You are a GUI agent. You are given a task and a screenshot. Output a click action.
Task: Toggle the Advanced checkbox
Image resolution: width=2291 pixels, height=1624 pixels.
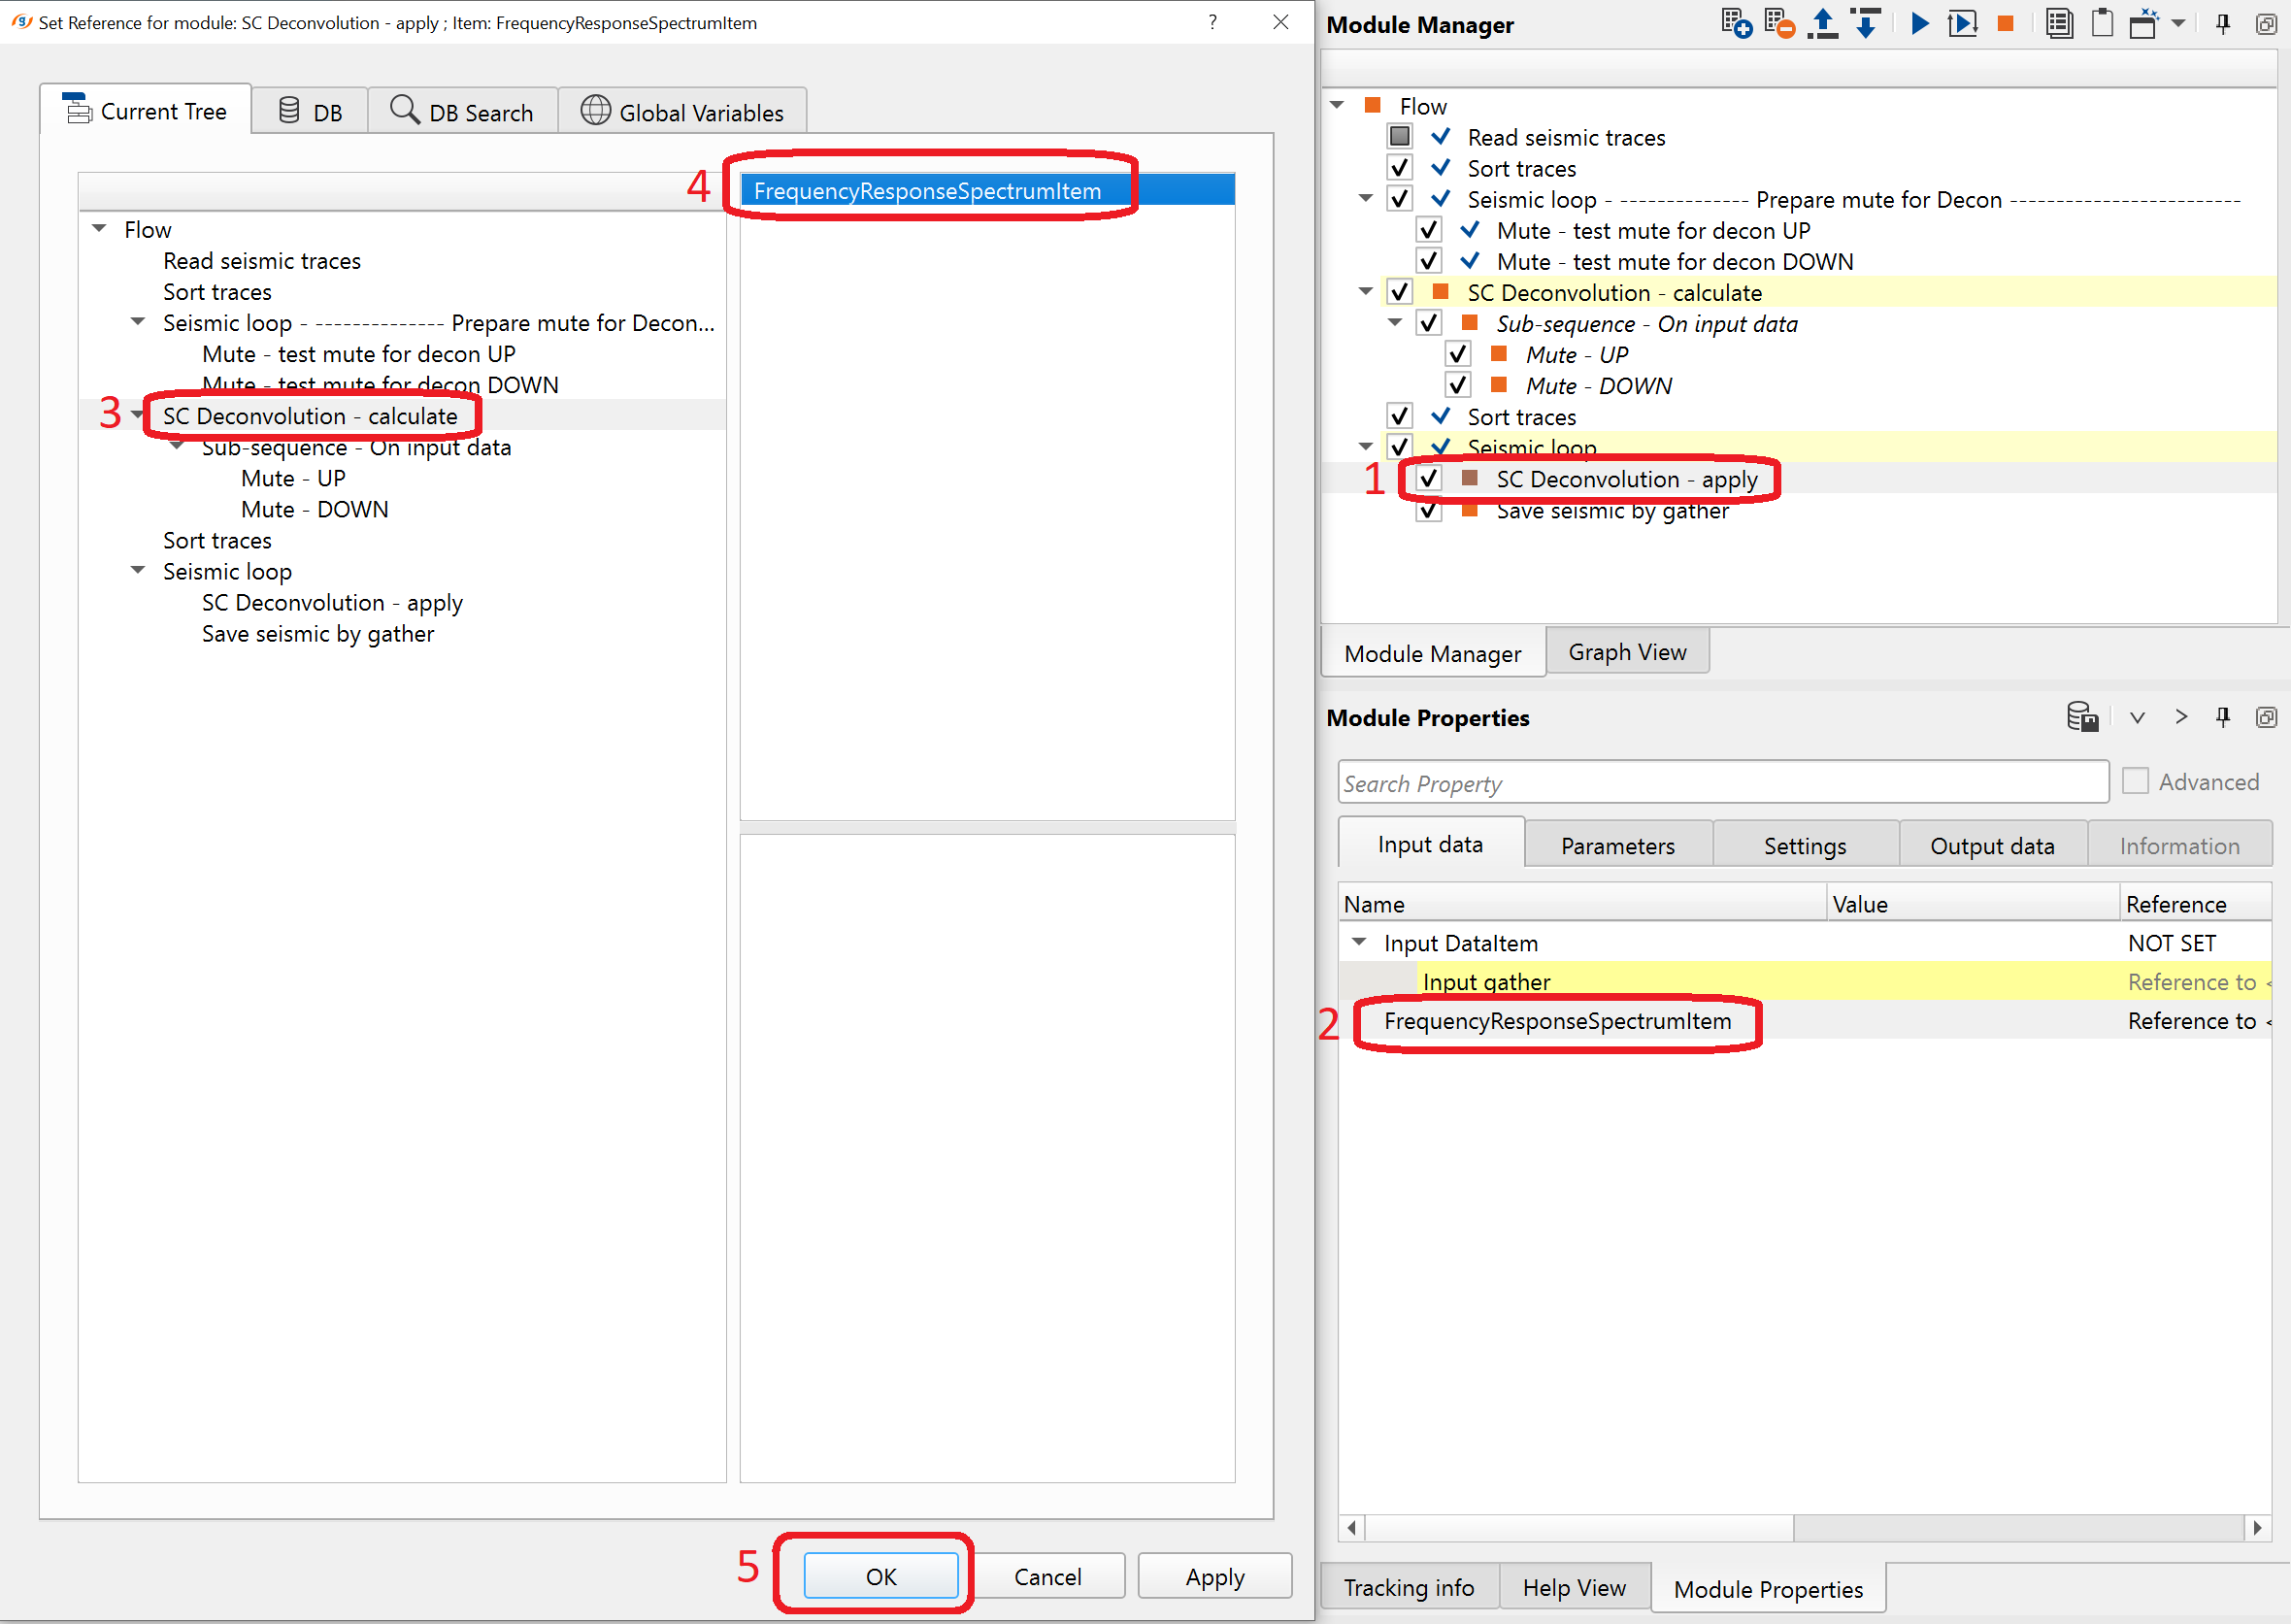point(2135,781)
